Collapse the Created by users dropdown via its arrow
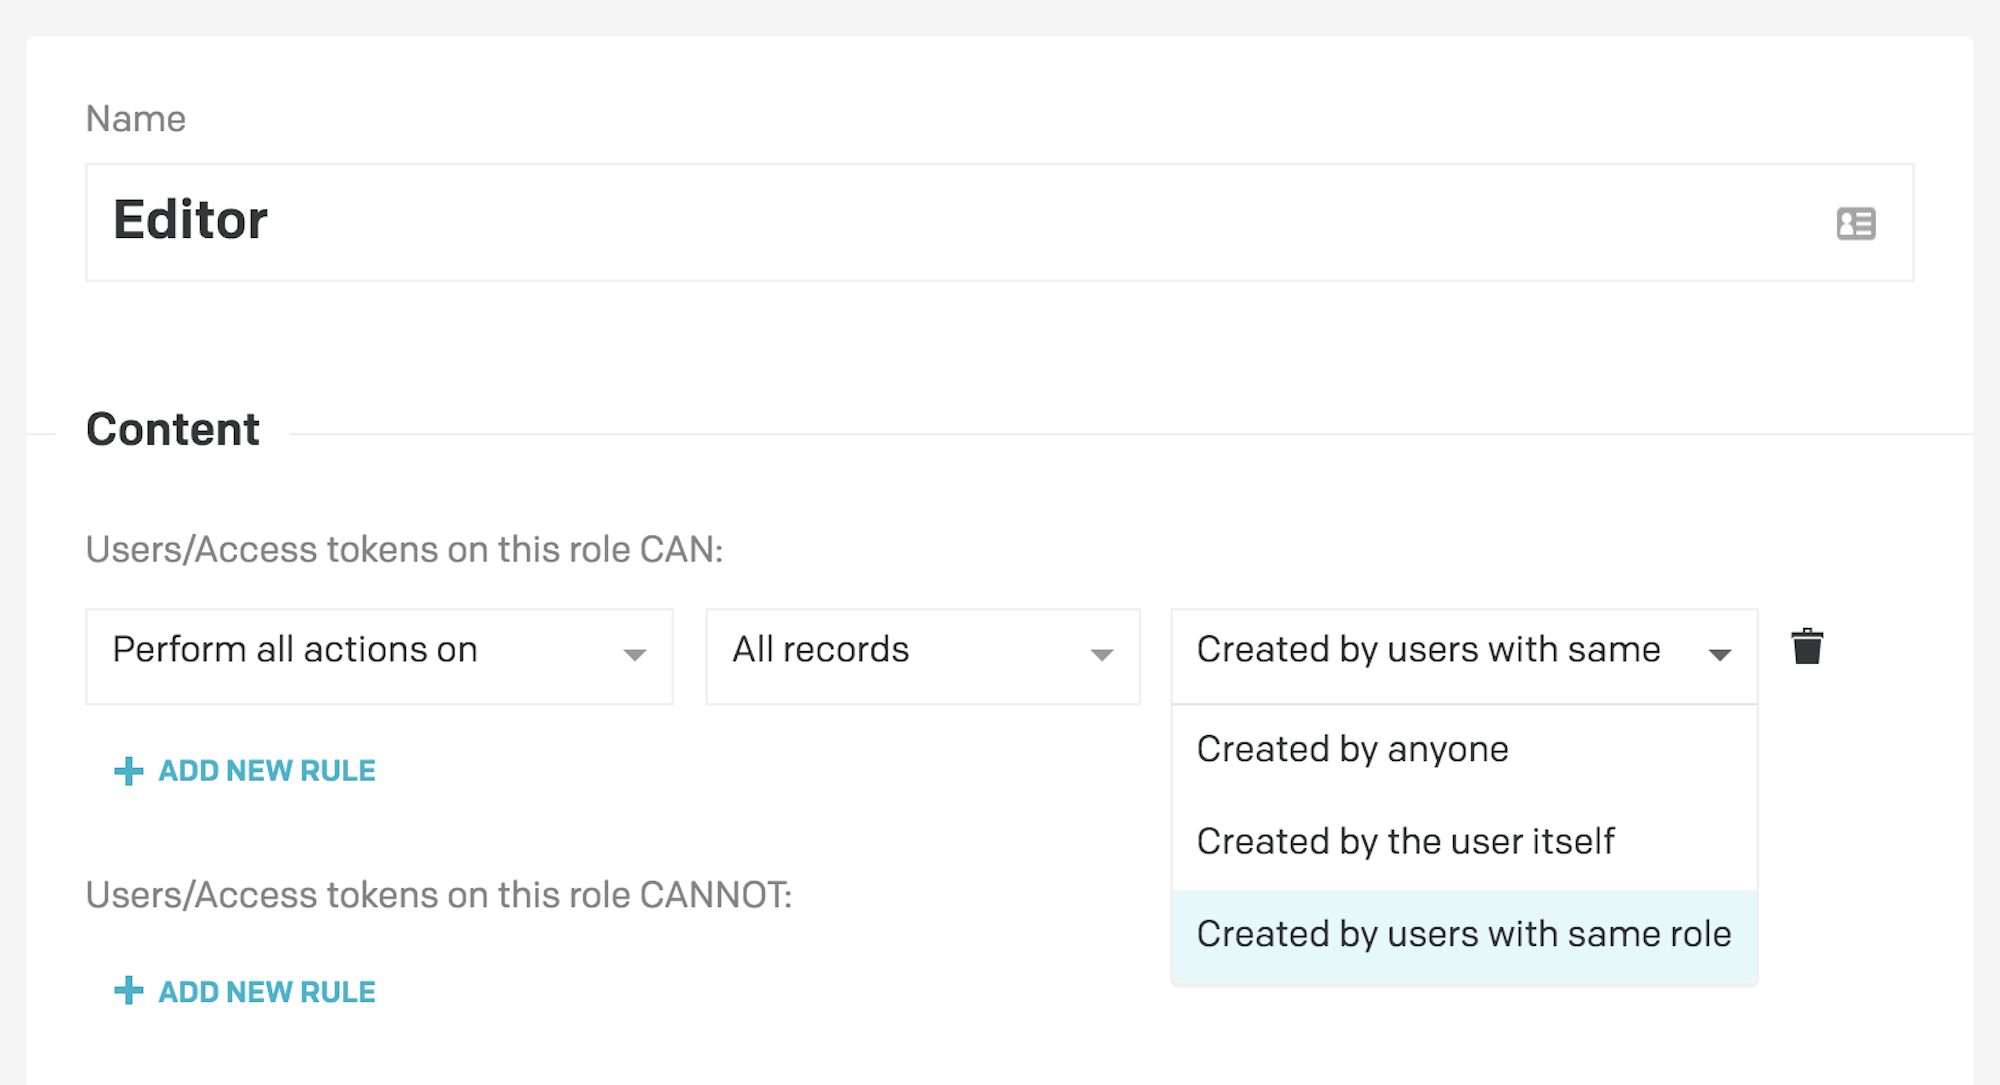This screenshot has width=2000, height=1085. pos(1719,655)
